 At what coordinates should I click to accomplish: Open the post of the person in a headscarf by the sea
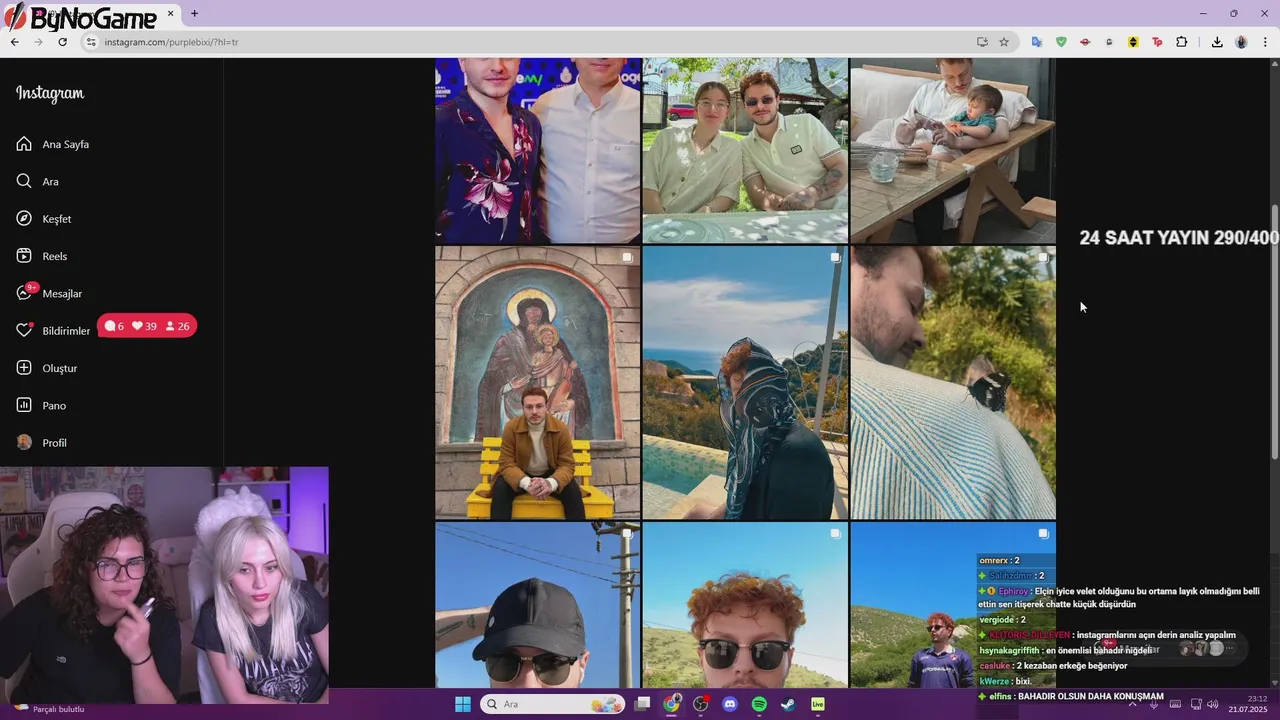pos(745,383)
